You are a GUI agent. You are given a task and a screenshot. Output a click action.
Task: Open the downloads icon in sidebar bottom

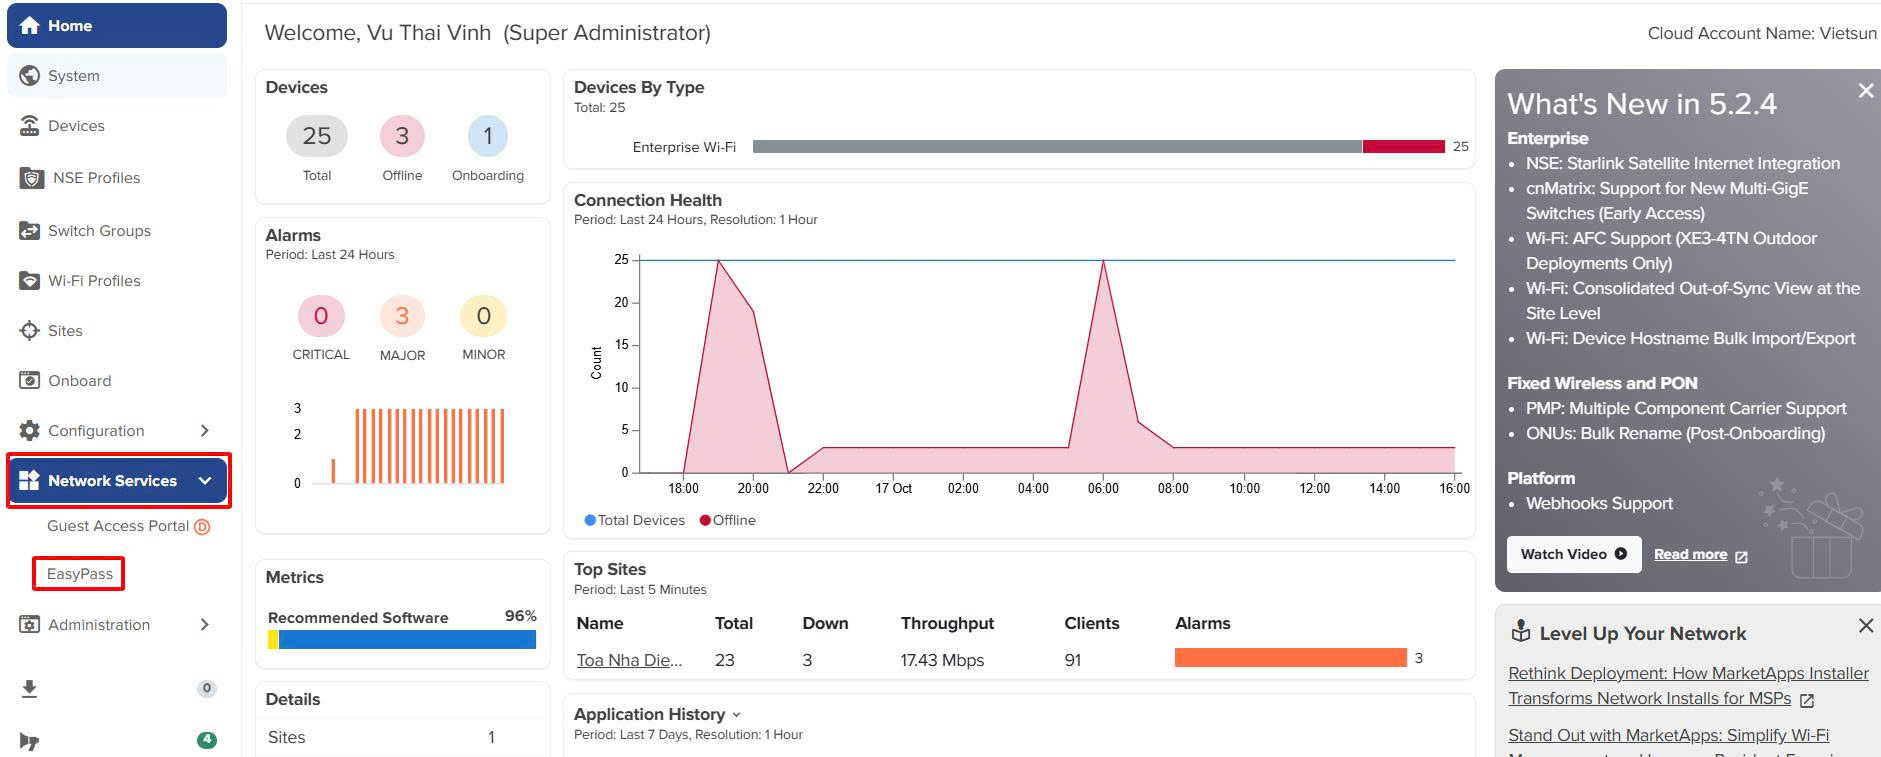tap(30, 688)
